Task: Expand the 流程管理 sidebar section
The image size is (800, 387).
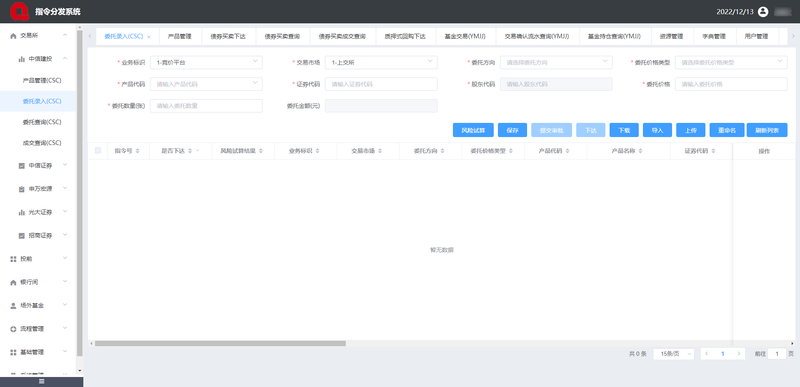Action: 65,328
